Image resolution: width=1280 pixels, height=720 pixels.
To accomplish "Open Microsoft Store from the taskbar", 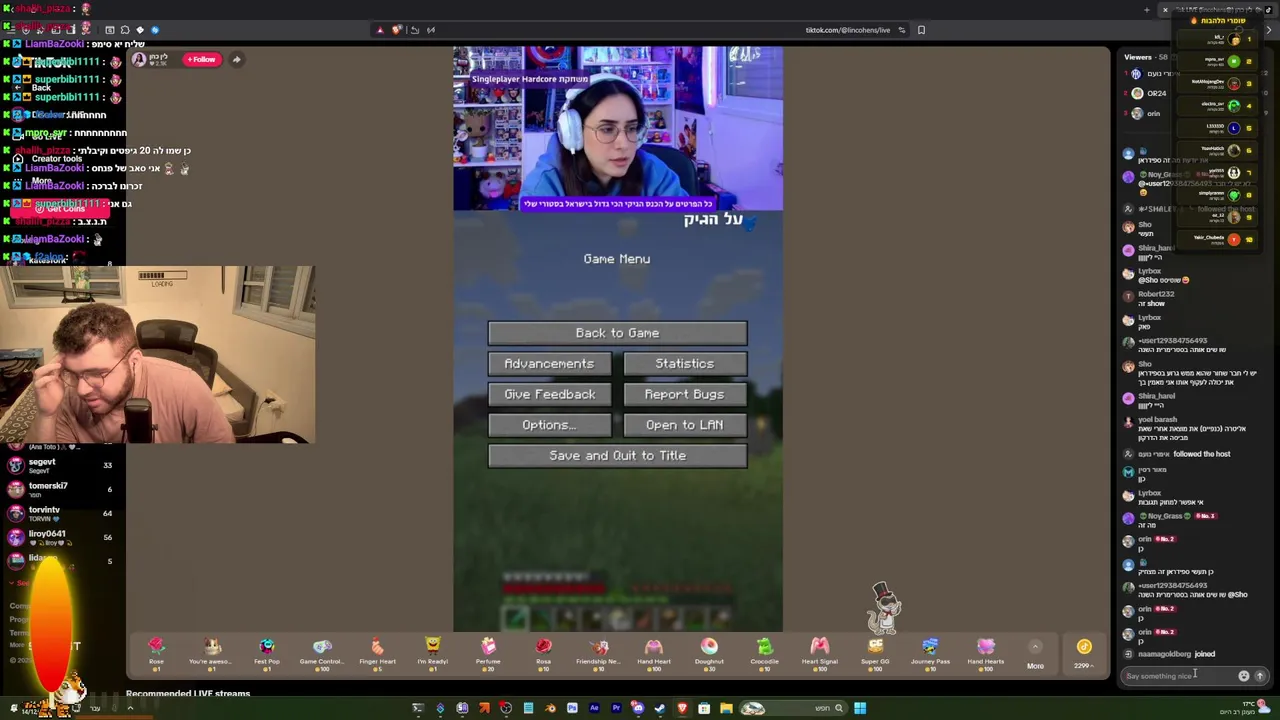I will click(704, 708).
